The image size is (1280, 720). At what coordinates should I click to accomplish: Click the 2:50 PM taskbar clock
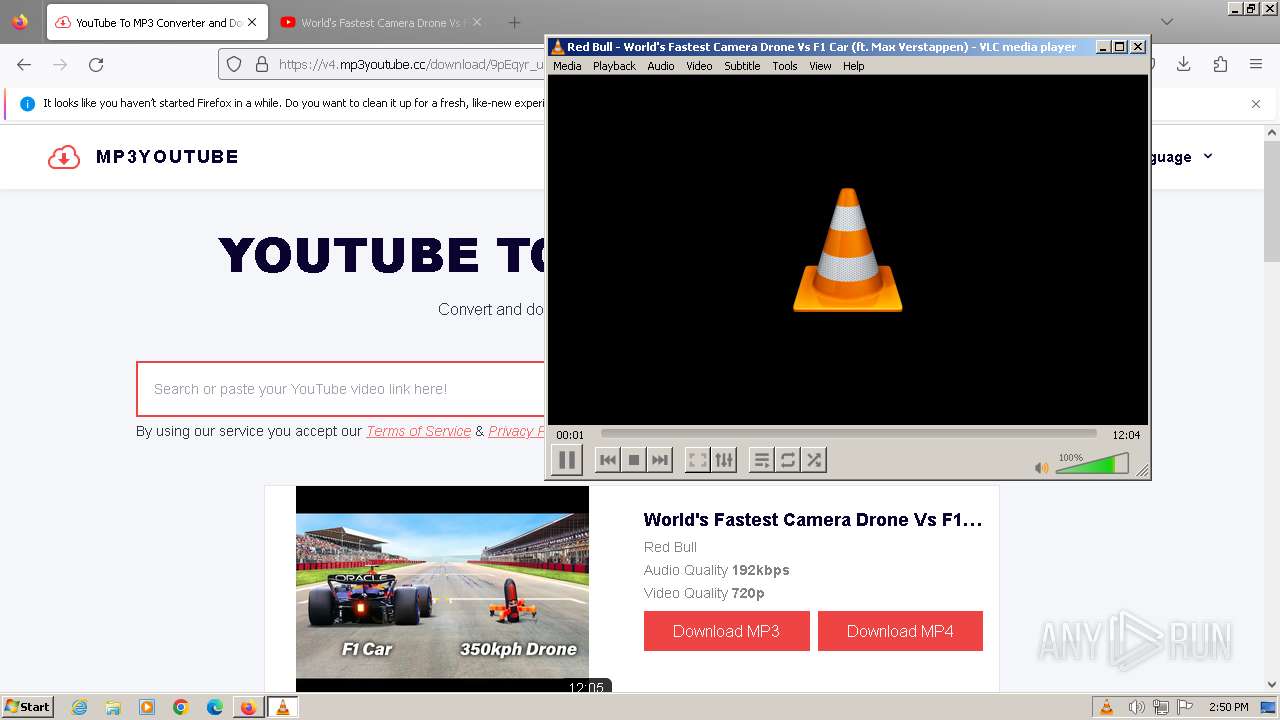(x=1229, y=707)
